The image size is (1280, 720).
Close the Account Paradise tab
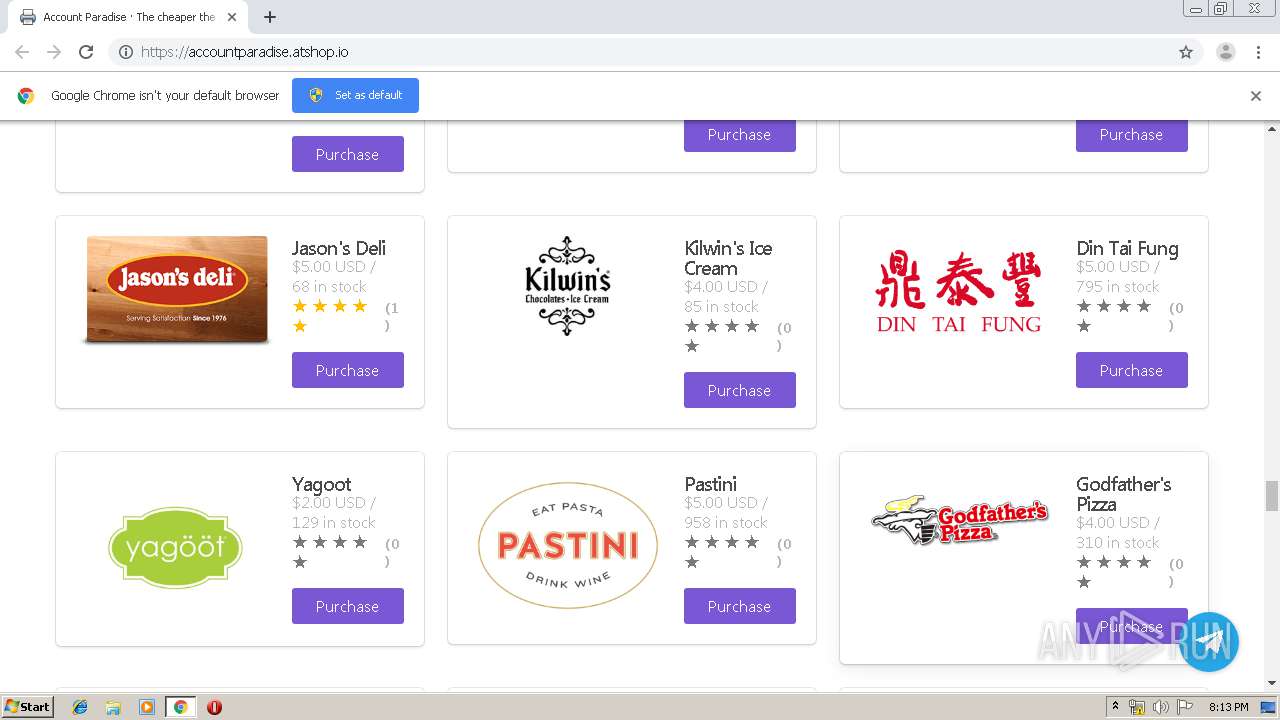232,17
